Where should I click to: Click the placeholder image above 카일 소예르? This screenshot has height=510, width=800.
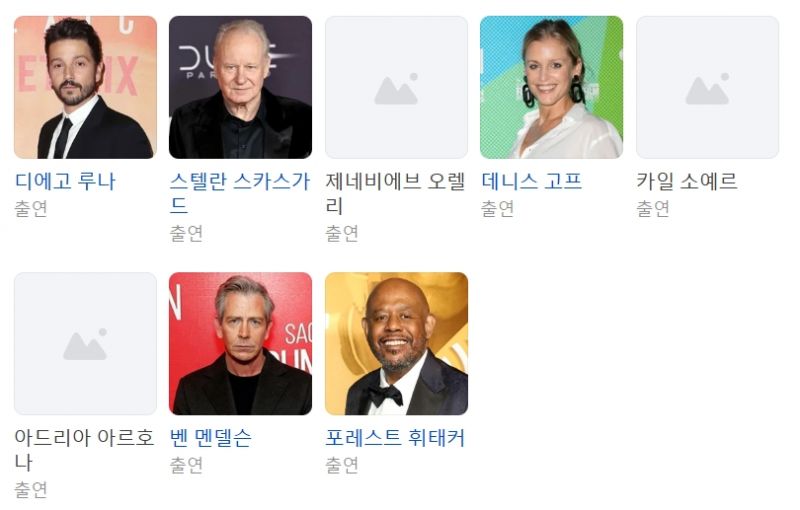[708, 87]
